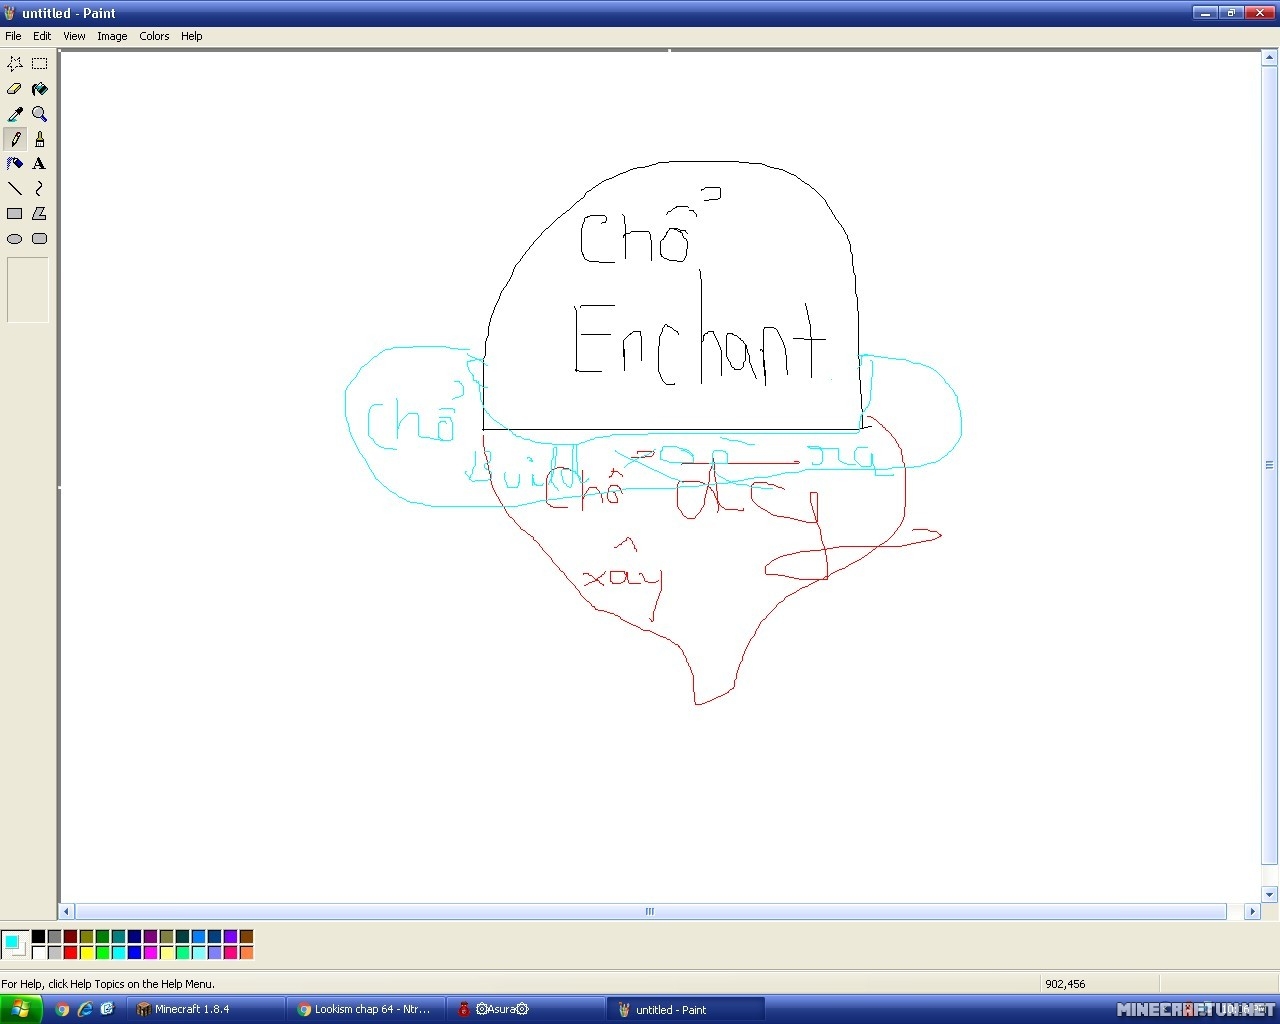Open the File menu
The image size is (1280, 1024).
(13, 36)
